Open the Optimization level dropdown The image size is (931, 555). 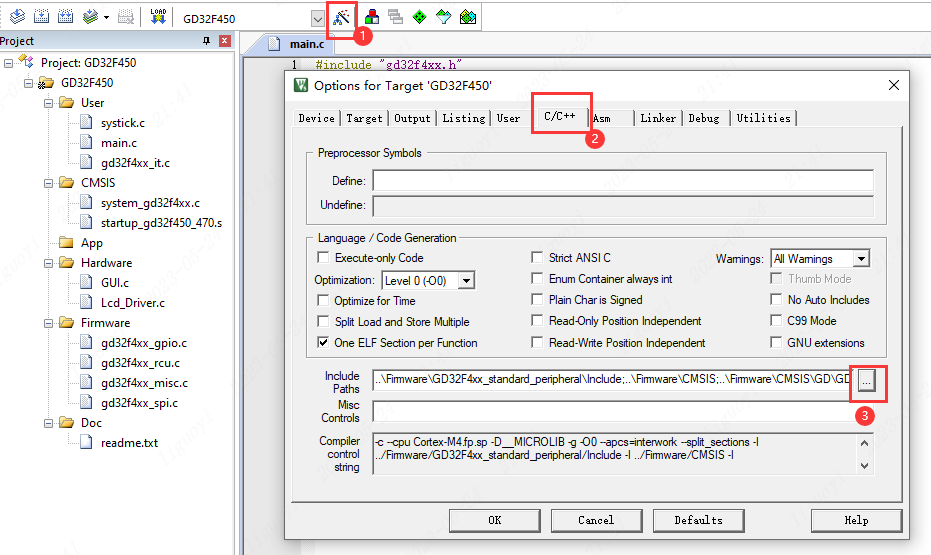pos(467,281)
